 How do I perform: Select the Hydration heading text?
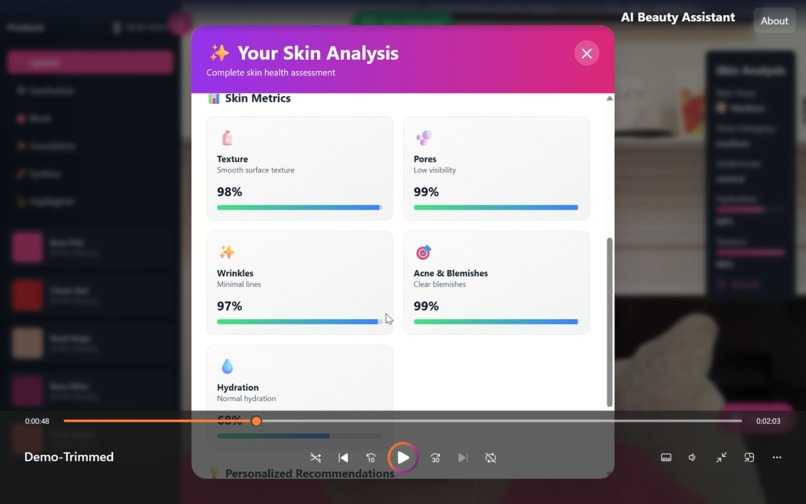click(237, 387)
